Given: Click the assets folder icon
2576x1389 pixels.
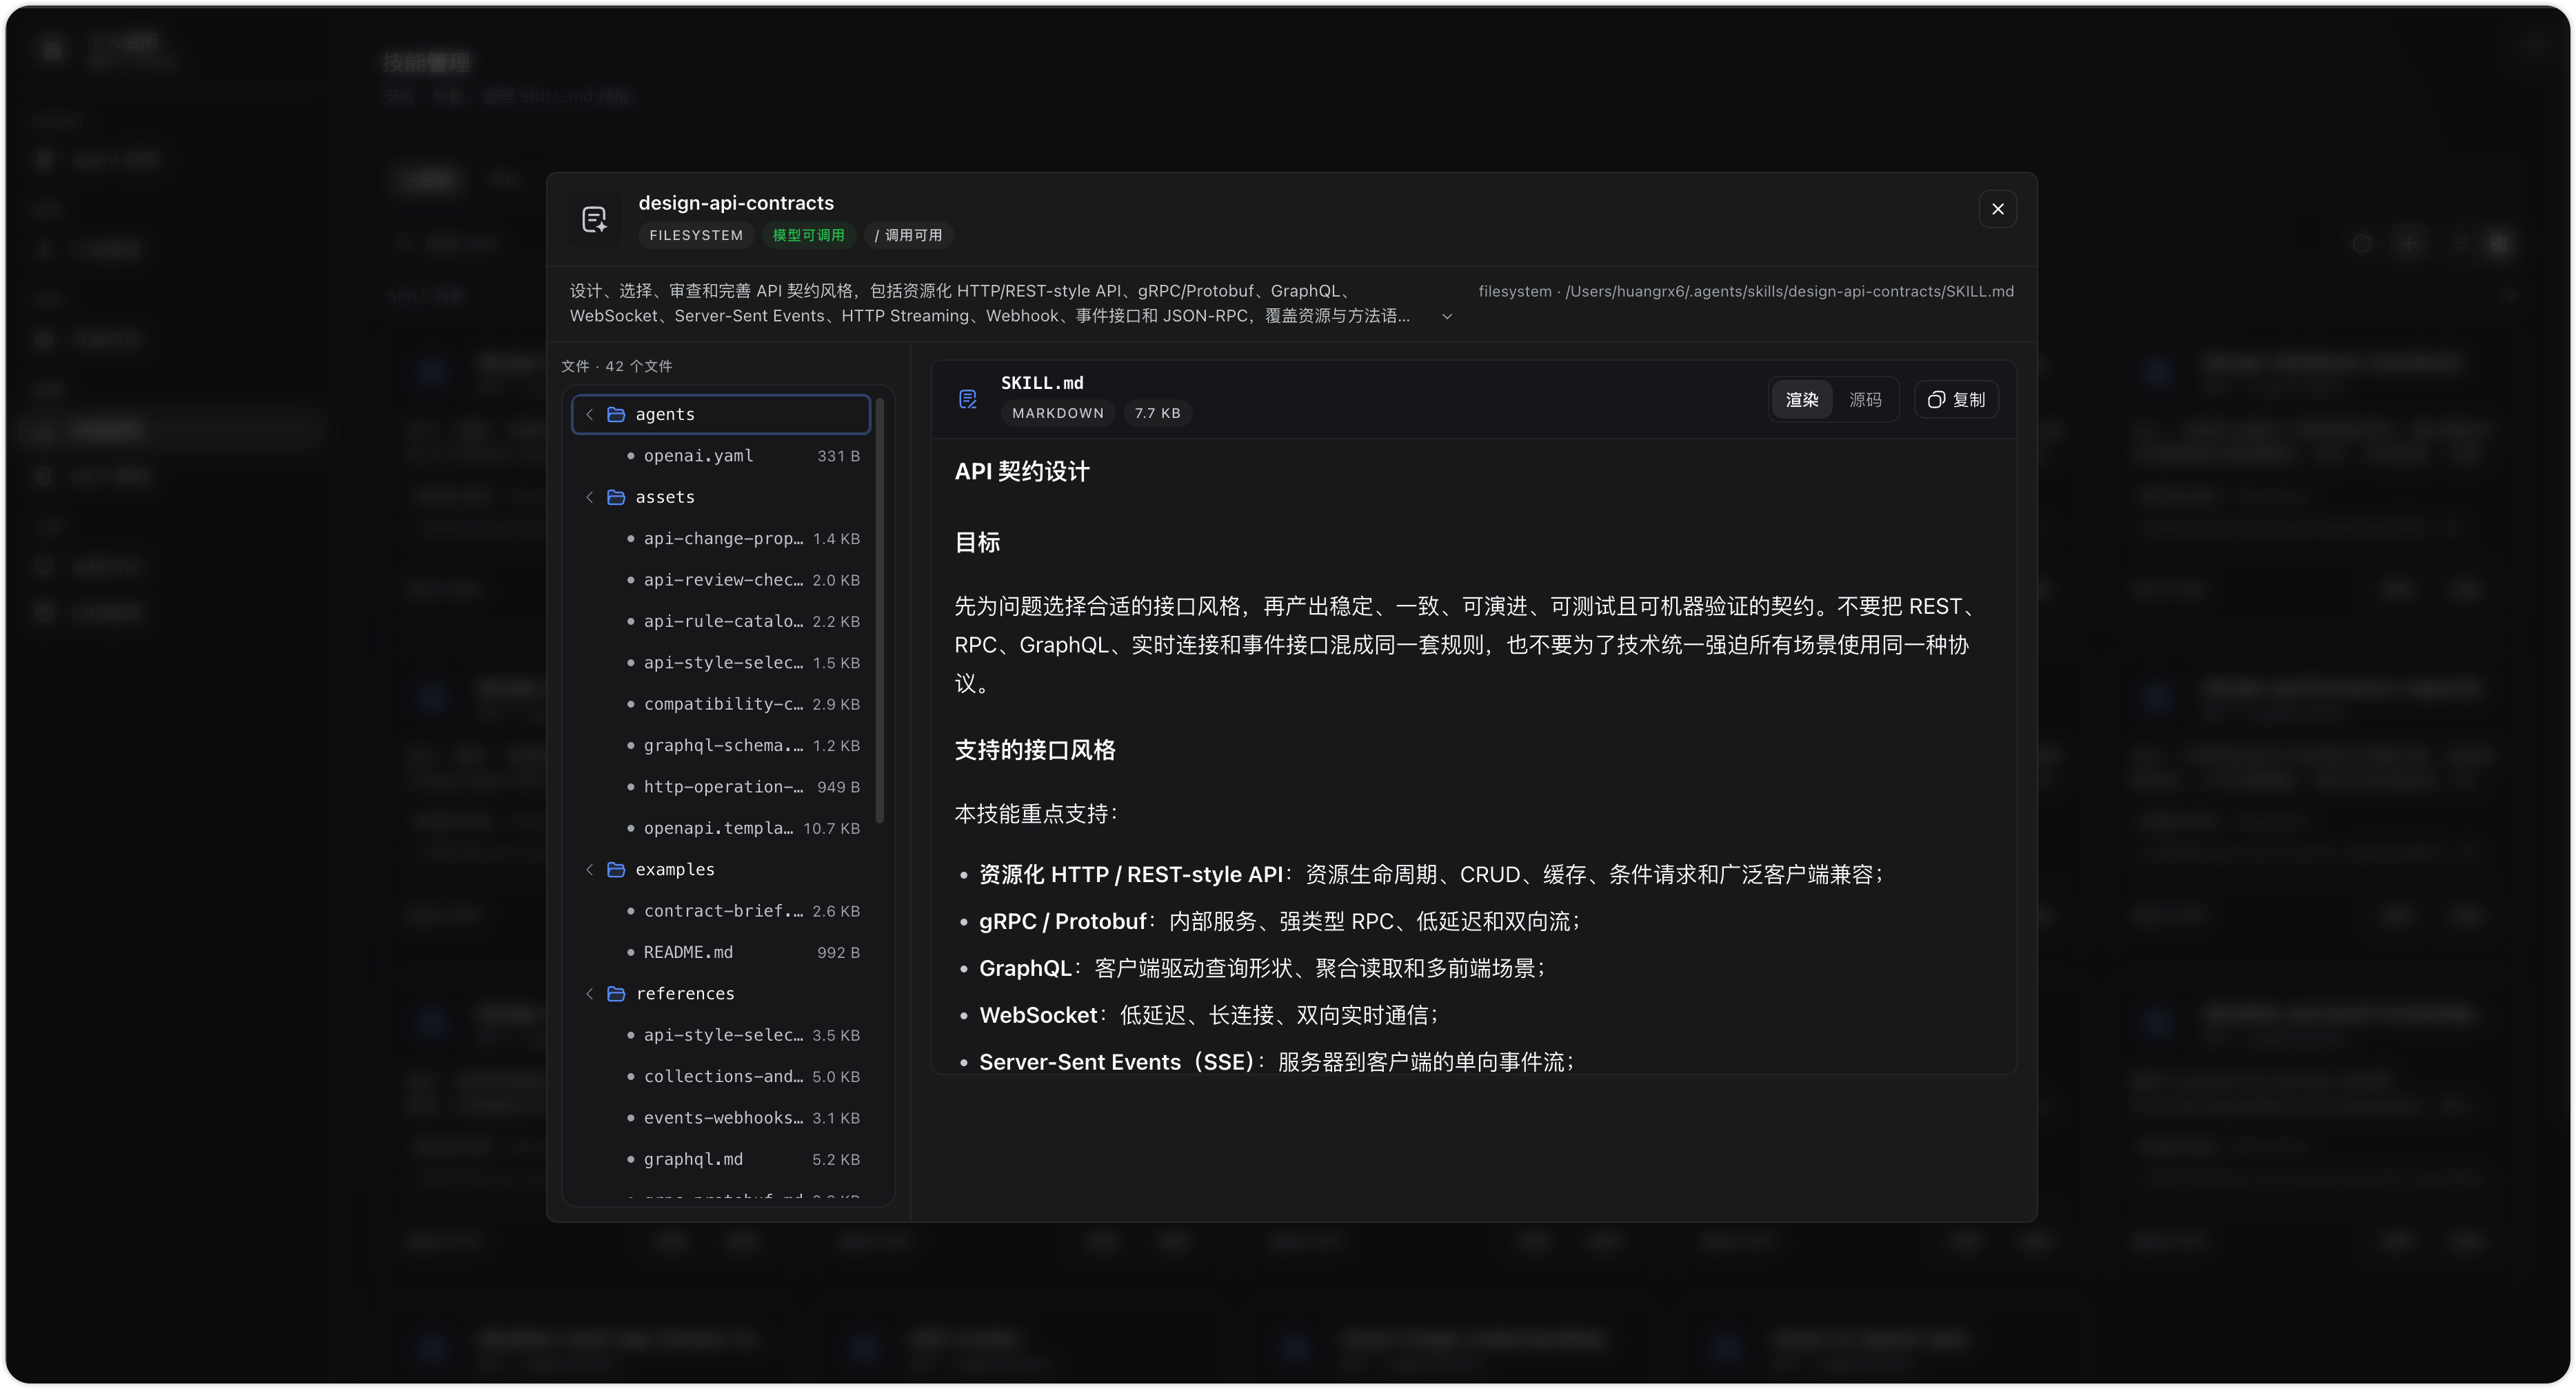Looking at the screenshot, I should 616,497.
